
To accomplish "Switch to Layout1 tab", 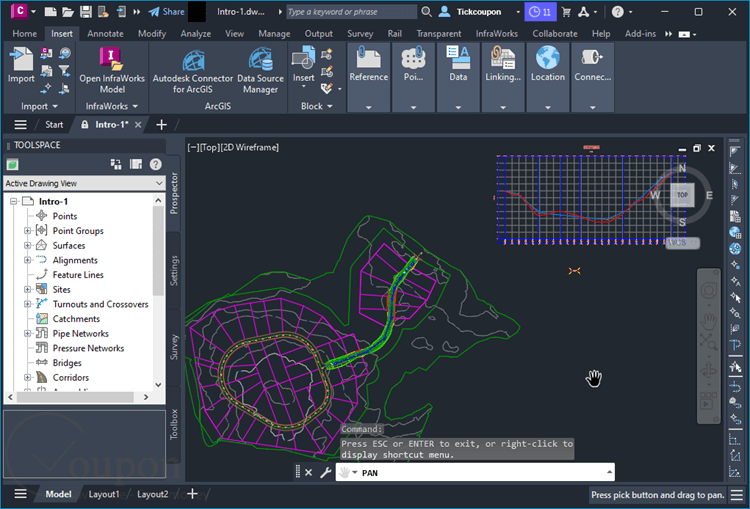I will (x=104, y=494).
